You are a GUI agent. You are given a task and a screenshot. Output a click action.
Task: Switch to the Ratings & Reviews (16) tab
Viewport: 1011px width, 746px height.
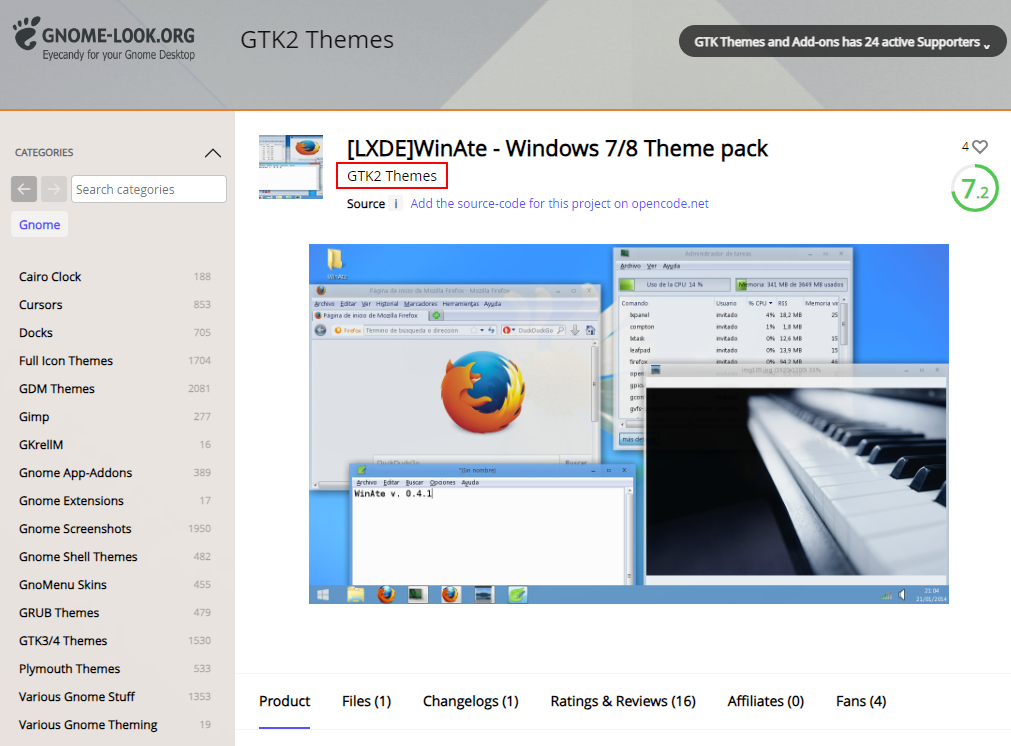tap(623, 702)
